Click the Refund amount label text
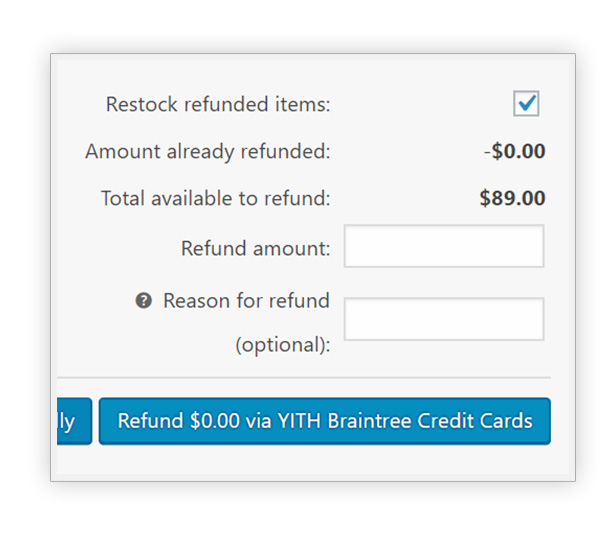 point(255,248)
